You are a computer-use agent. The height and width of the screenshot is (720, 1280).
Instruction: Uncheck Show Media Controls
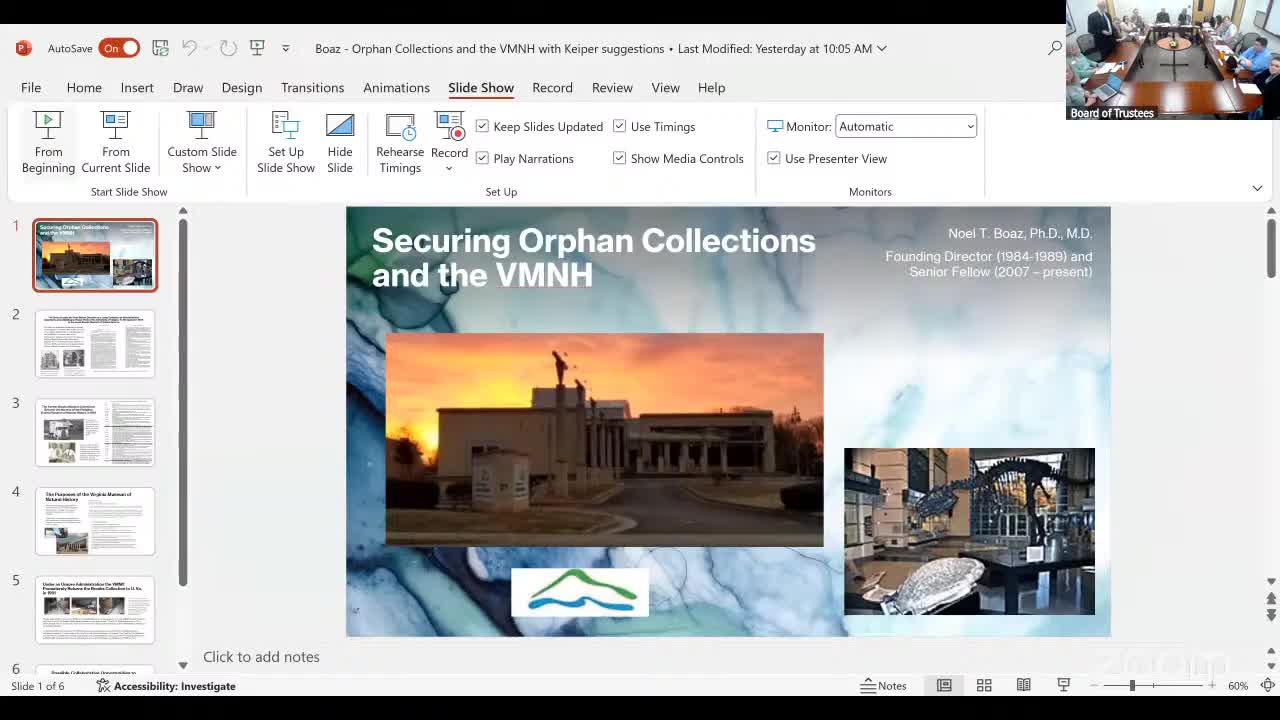(x=620, y=159)
